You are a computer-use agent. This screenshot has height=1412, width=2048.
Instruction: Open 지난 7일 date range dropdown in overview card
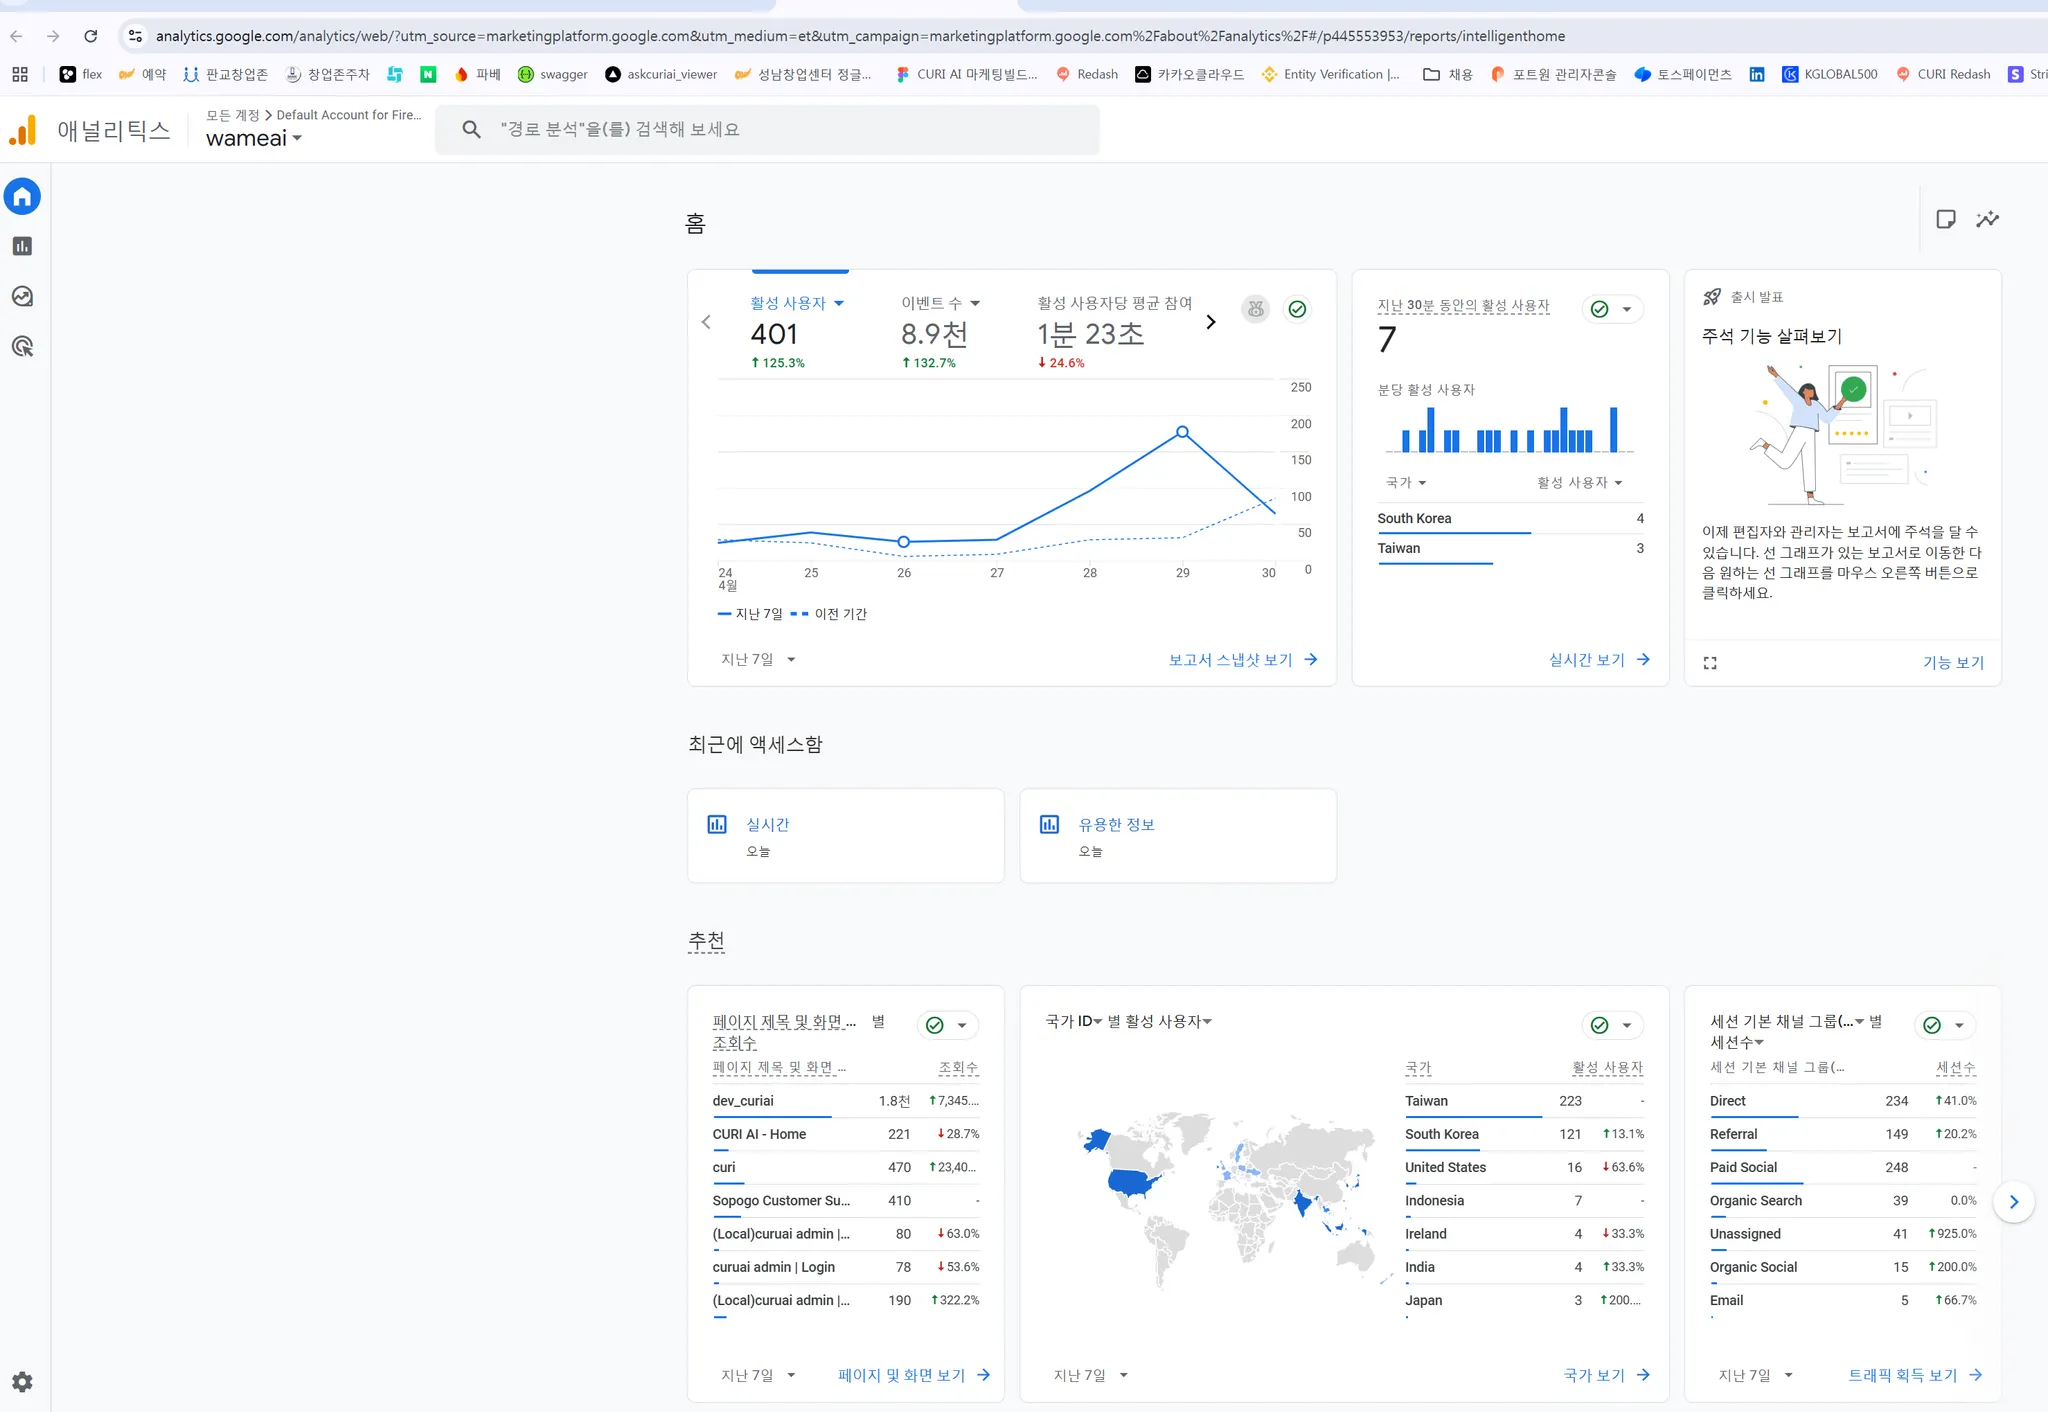pyautogui.click(x=758, y=659)
